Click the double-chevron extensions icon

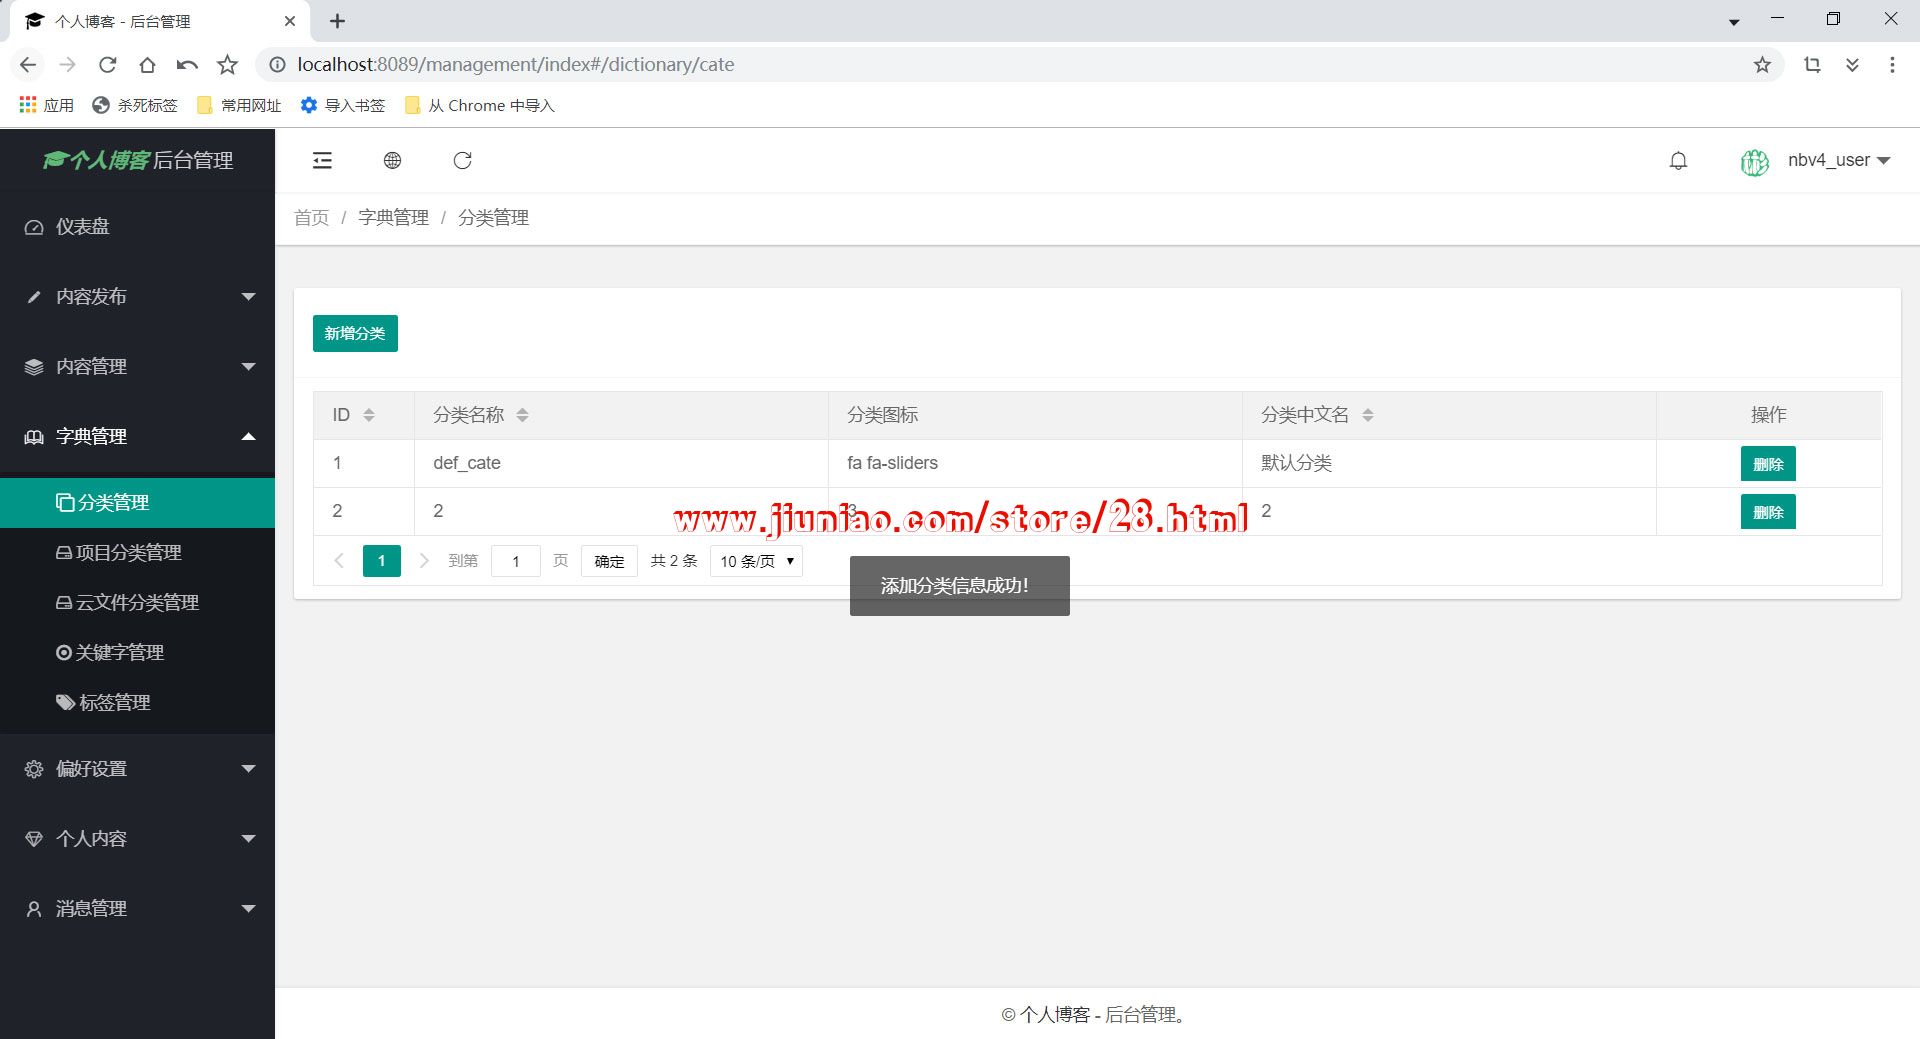click(1852, 65)
